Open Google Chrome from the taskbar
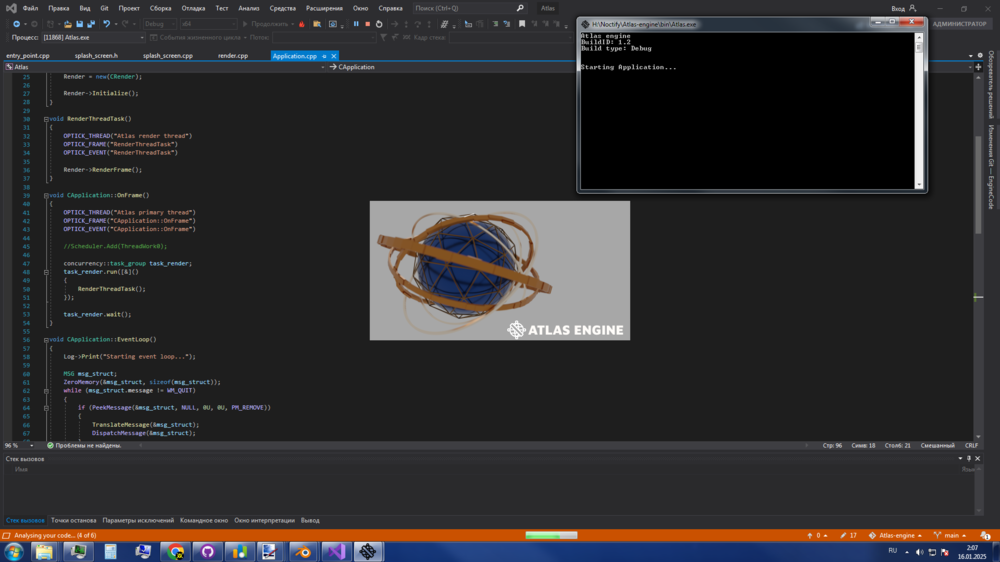 [x=176, y=551]
